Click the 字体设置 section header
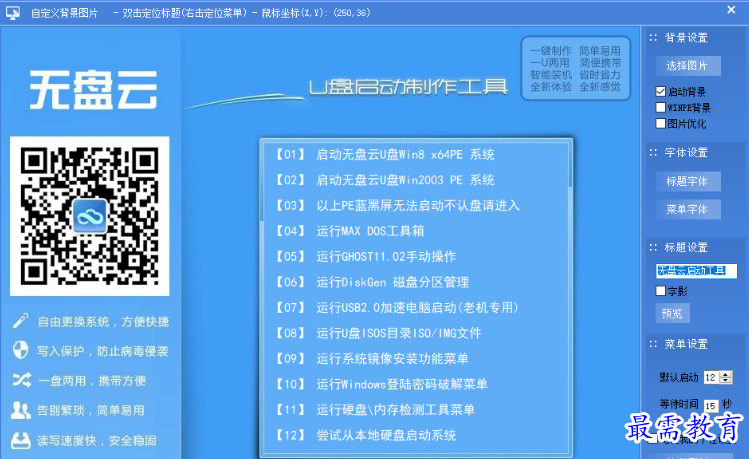The image size is (749, 459). click(x=686, y=153)
